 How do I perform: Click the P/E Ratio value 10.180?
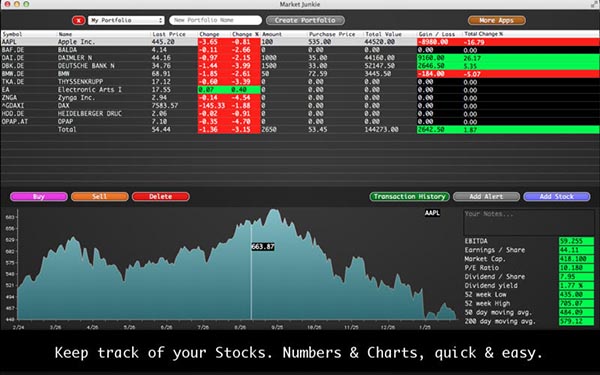(576, 268)
